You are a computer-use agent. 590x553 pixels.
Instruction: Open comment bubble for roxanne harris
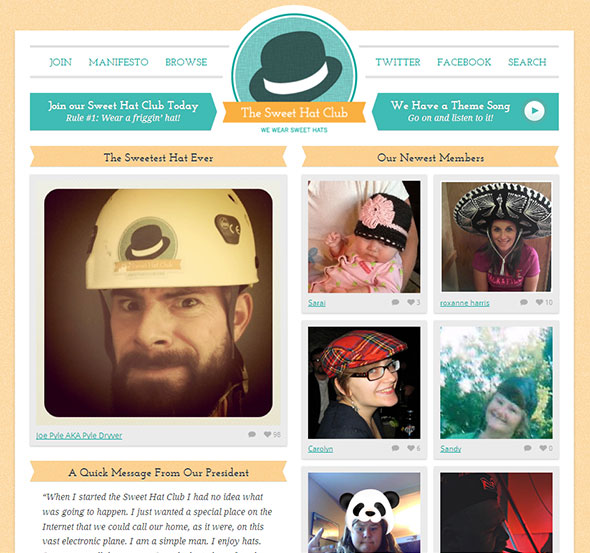(x=524, y=302)
